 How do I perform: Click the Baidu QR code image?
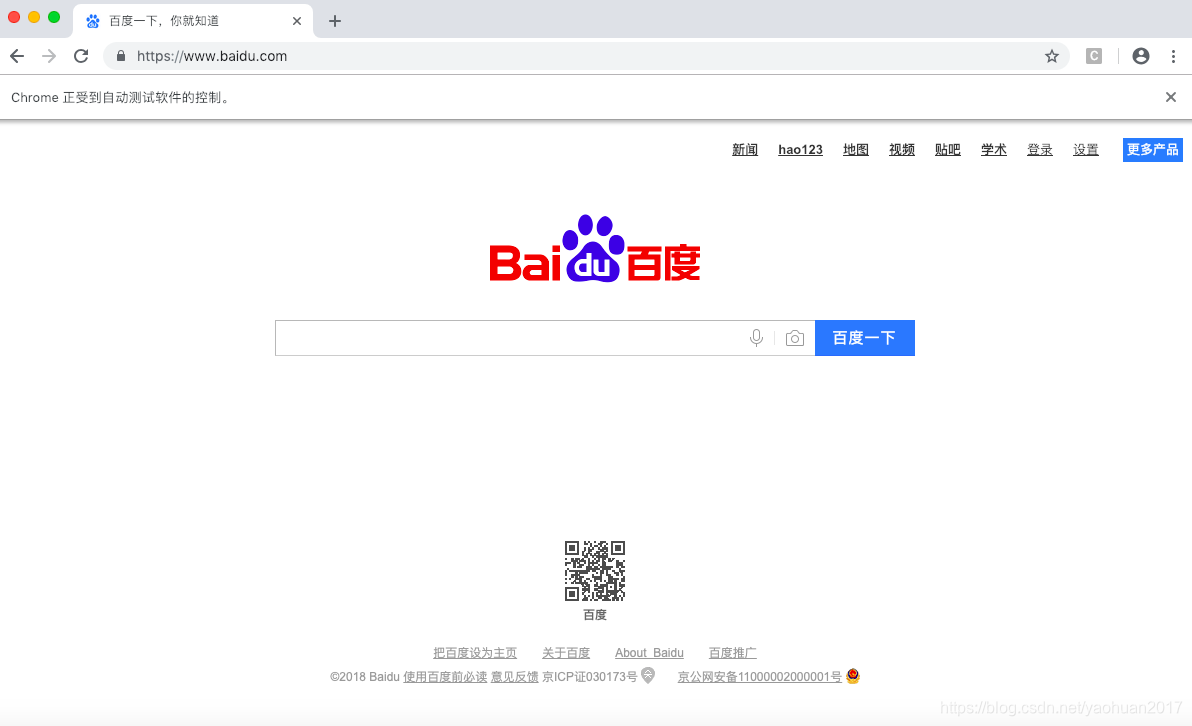click(x=594, y=571)
